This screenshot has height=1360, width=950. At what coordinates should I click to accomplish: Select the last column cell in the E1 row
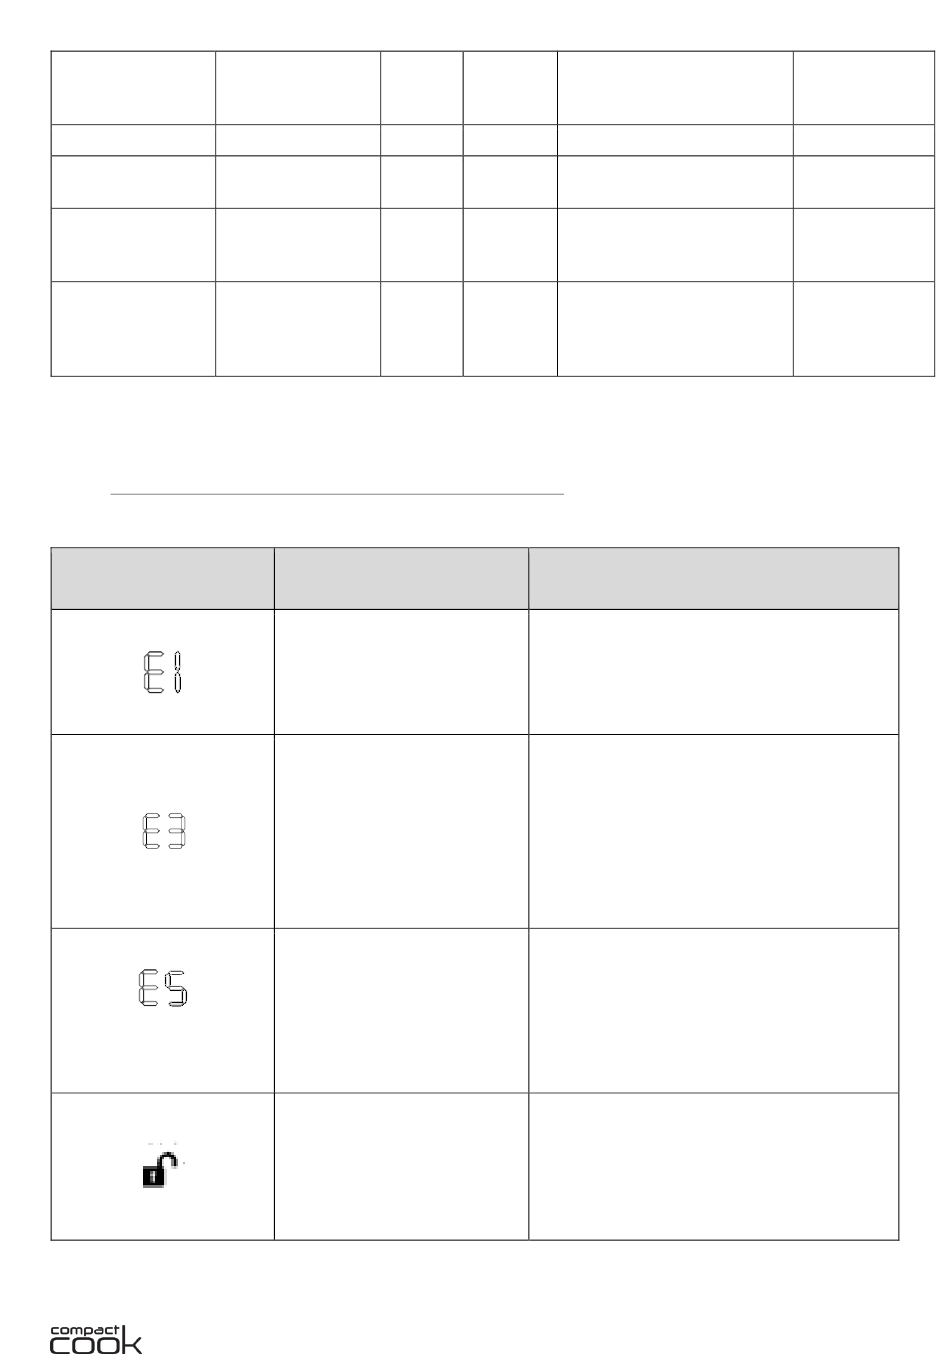pos(714,672)
